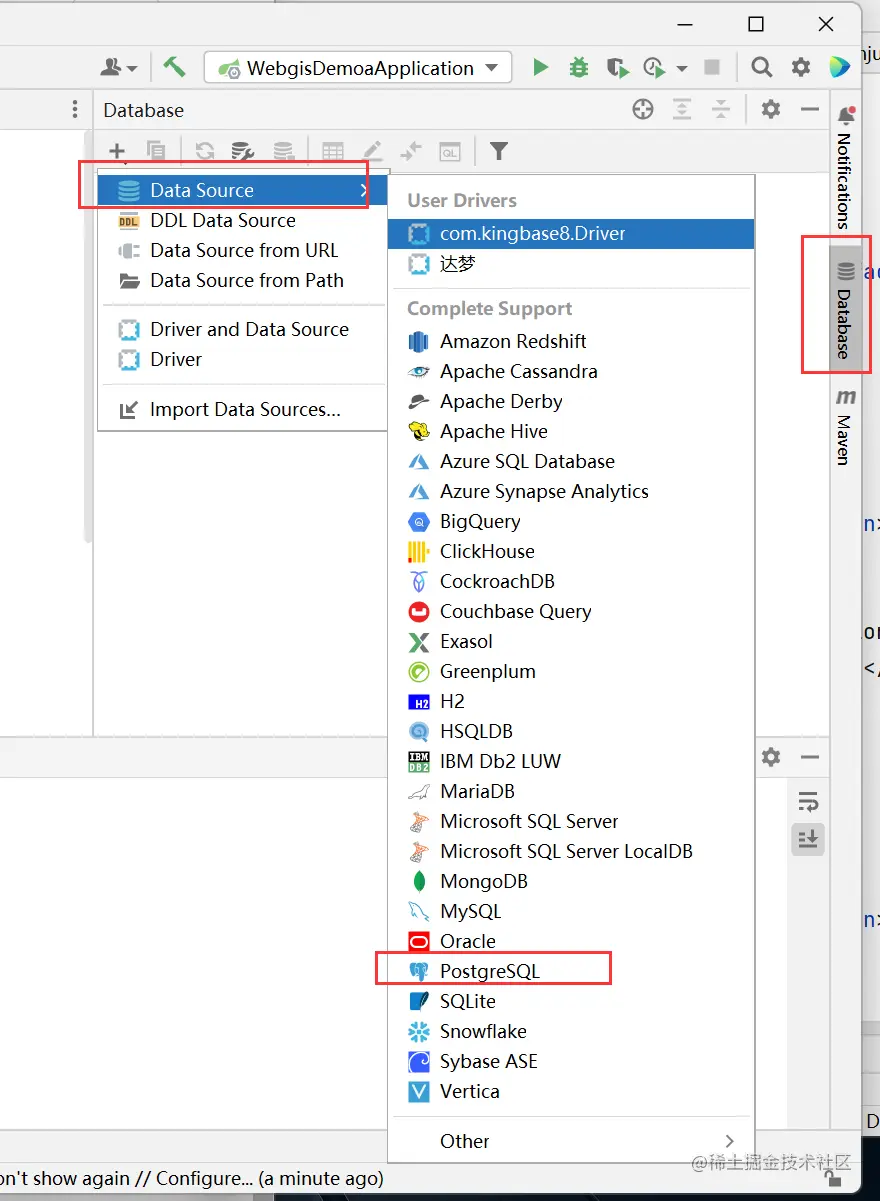Click the stop square icon
The height and width of the screenshot is (1201, 880).
pos(712,67)
